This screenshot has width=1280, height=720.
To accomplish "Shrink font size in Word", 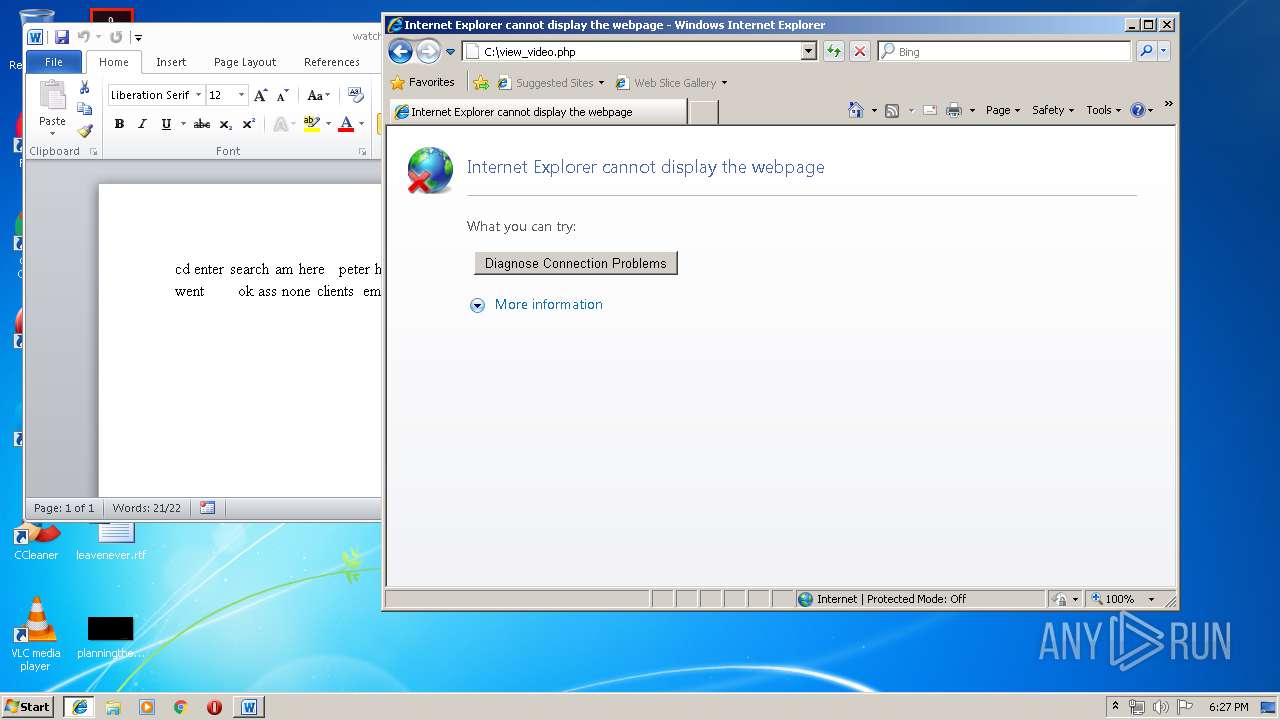I will click(x=282, y=95).
